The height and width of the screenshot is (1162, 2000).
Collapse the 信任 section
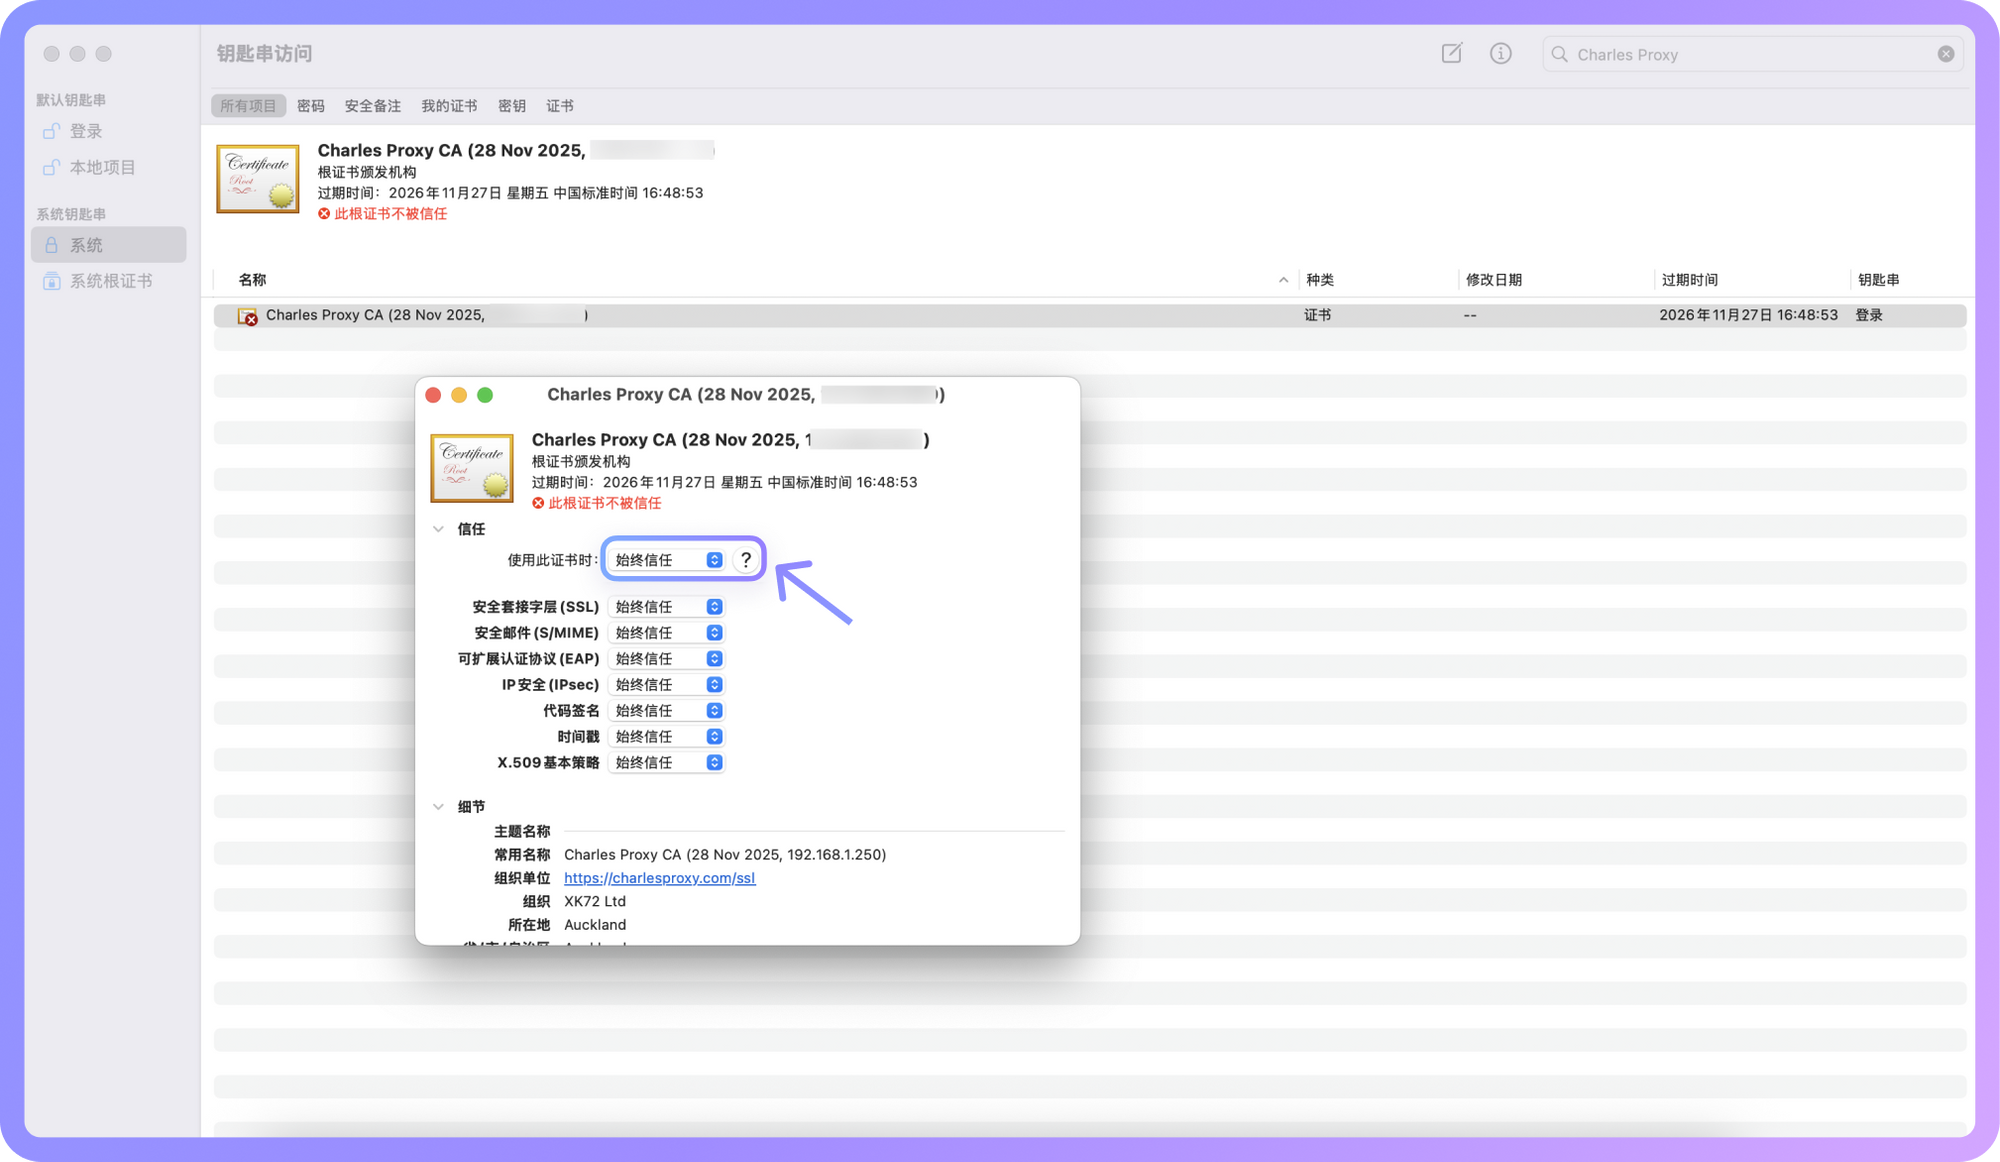pyautogui.click(x=439, y=529)
